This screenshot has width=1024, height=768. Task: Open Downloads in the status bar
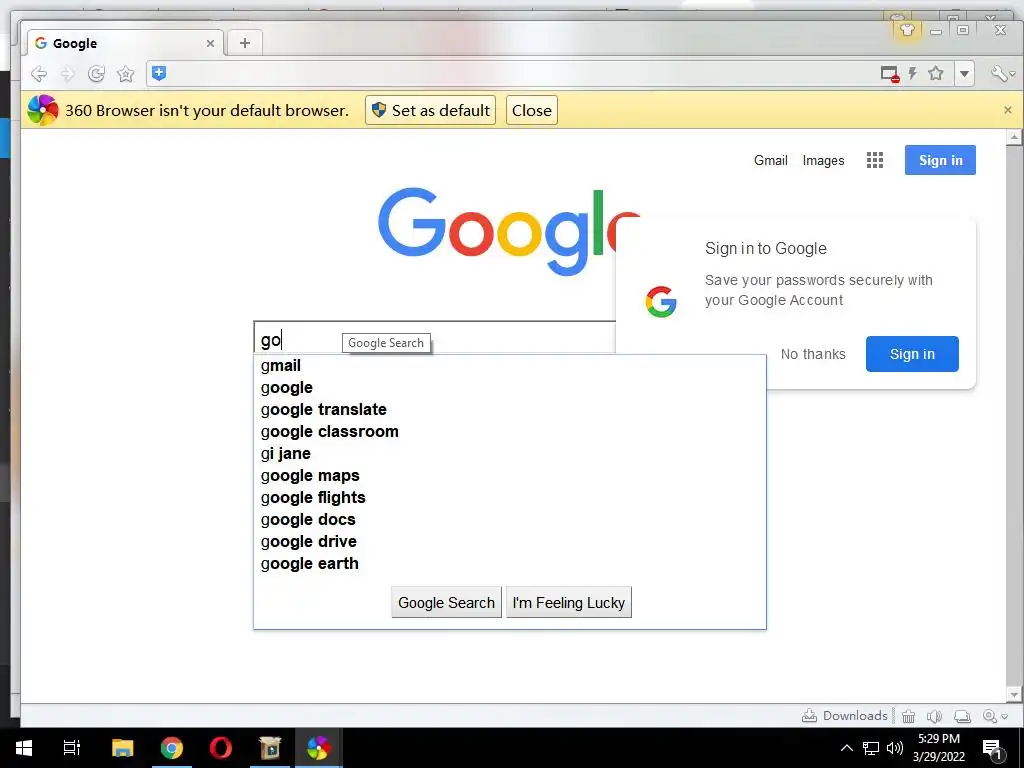pyautogui.click(x=844, y=716)
